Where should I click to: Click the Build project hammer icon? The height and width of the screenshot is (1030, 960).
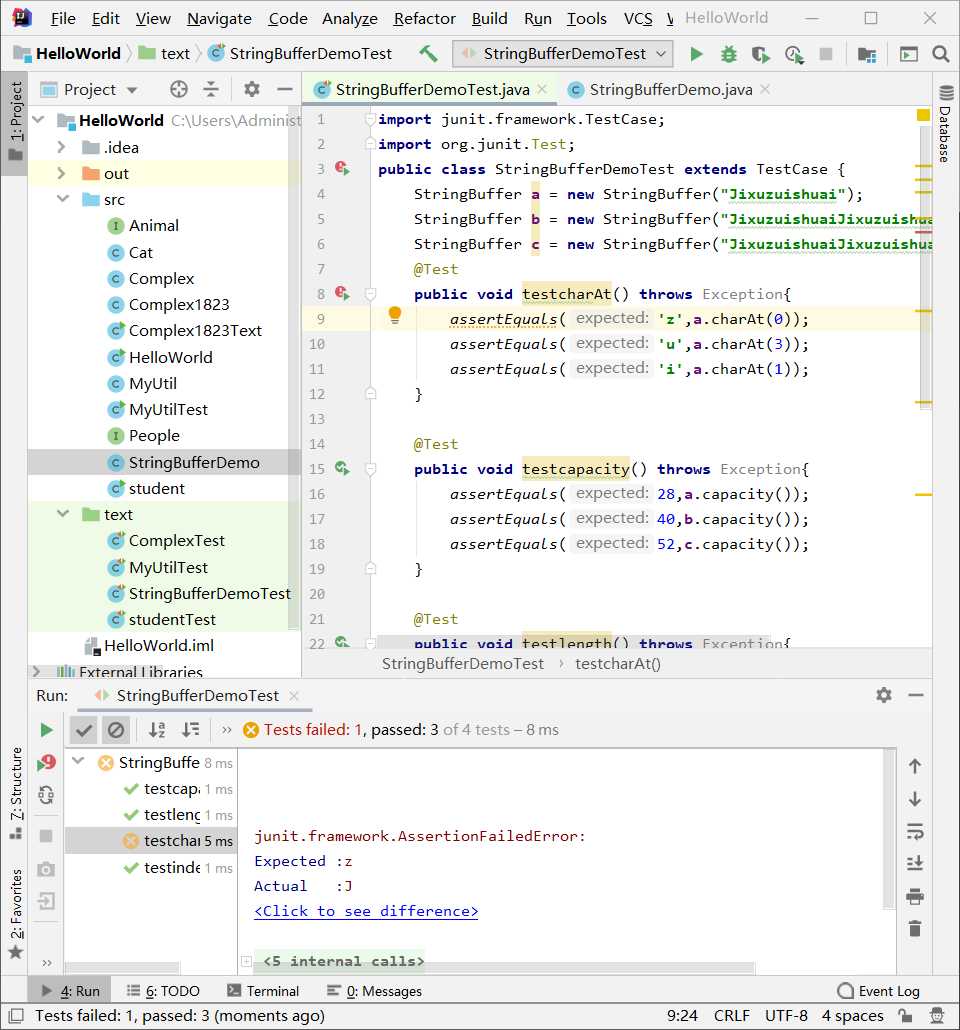pyautogui.click(x=428, y=53)
